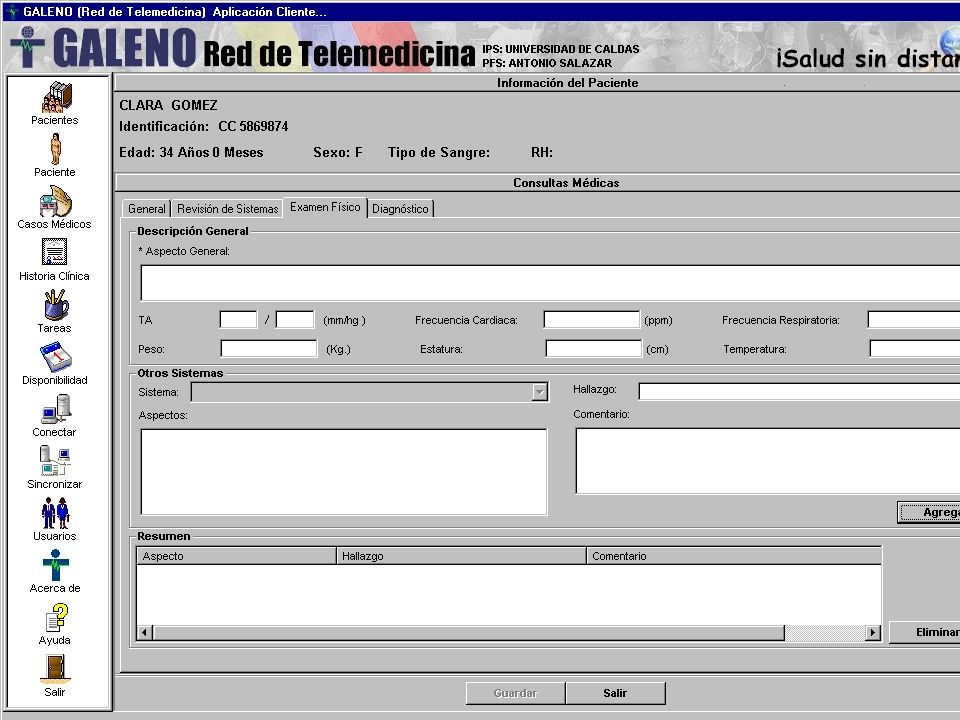Select the Examen Físico tab
Viewport: 960px width, 720px height.
pos(325,208)
